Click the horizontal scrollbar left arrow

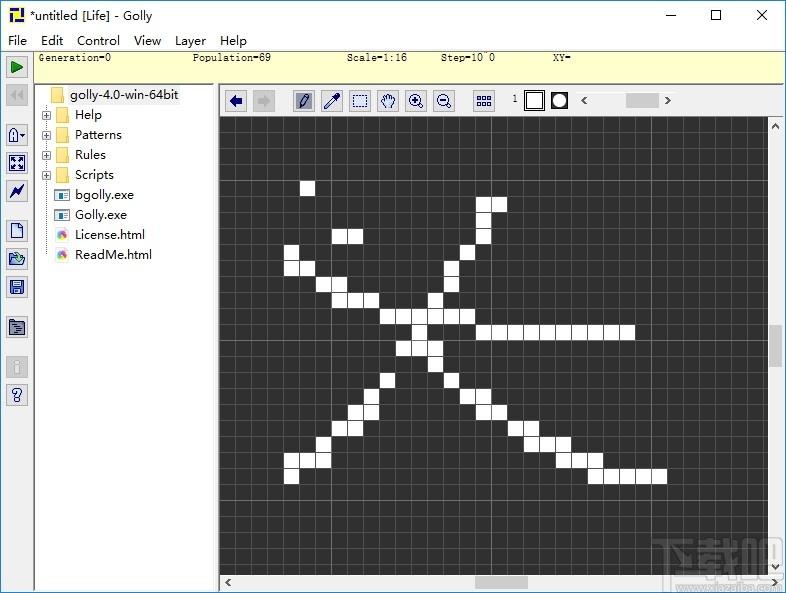point(228,582)
